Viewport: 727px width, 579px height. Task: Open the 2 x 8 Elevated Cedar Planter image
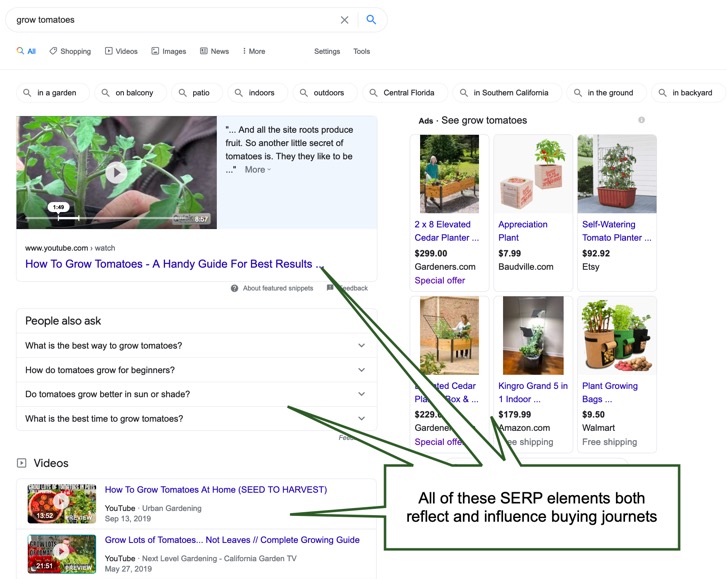coord(449,174)
